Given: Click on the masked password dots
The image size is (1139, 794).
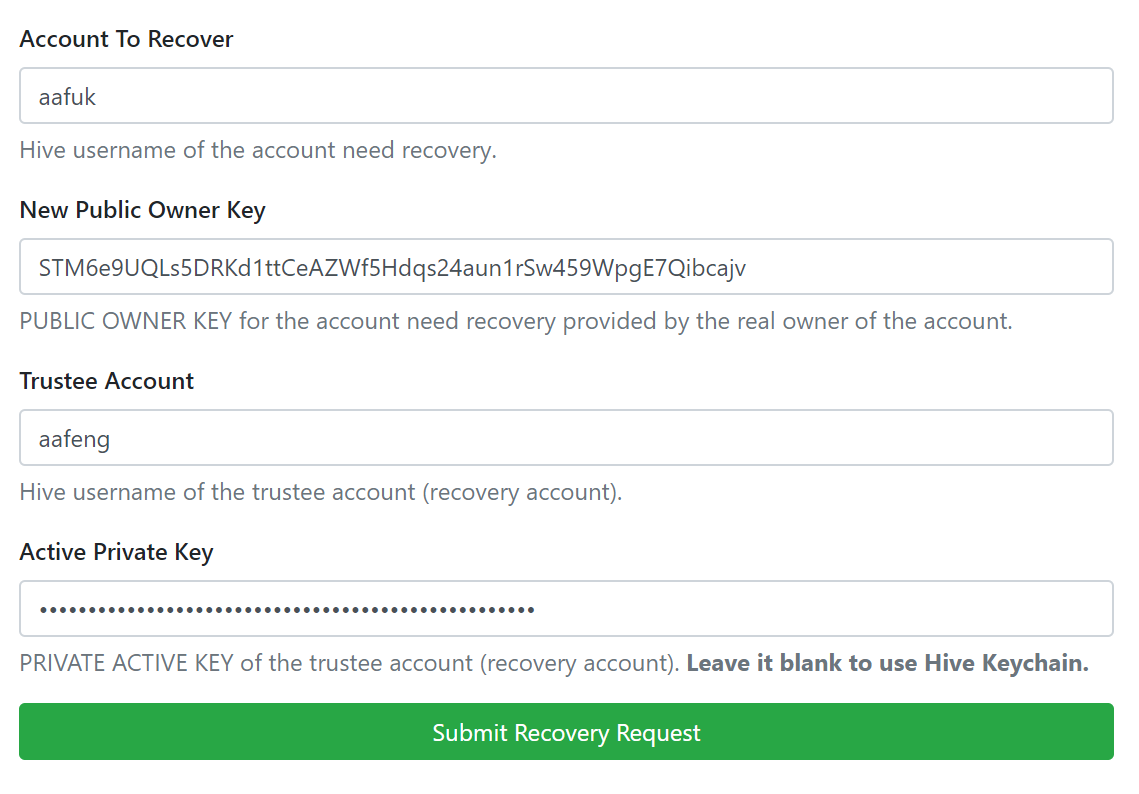Looking at the screenshot, I should [x=287, y=609].
